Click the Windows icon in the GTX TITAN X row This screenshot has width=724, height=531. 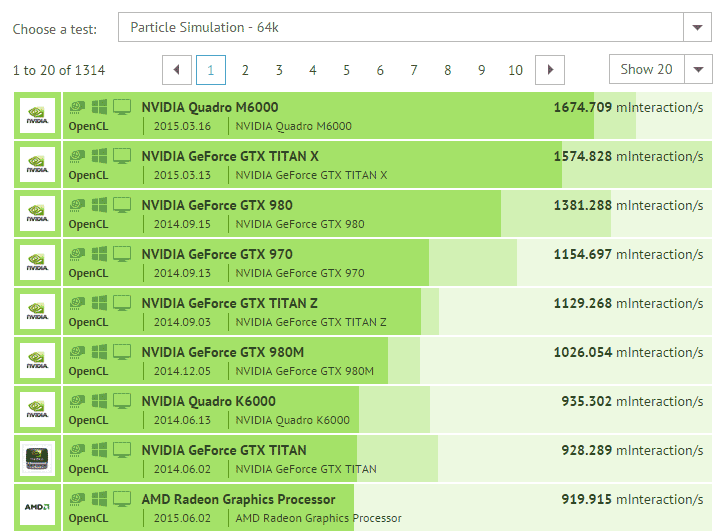tap(100, 156)
